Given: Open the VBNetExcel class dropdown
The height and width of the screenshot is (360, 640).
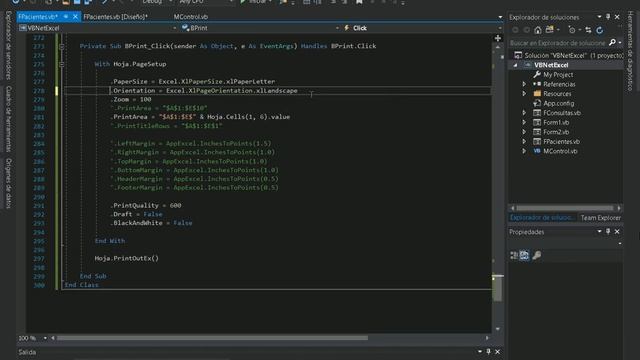Looking at the screenshot, I should 175,28.
